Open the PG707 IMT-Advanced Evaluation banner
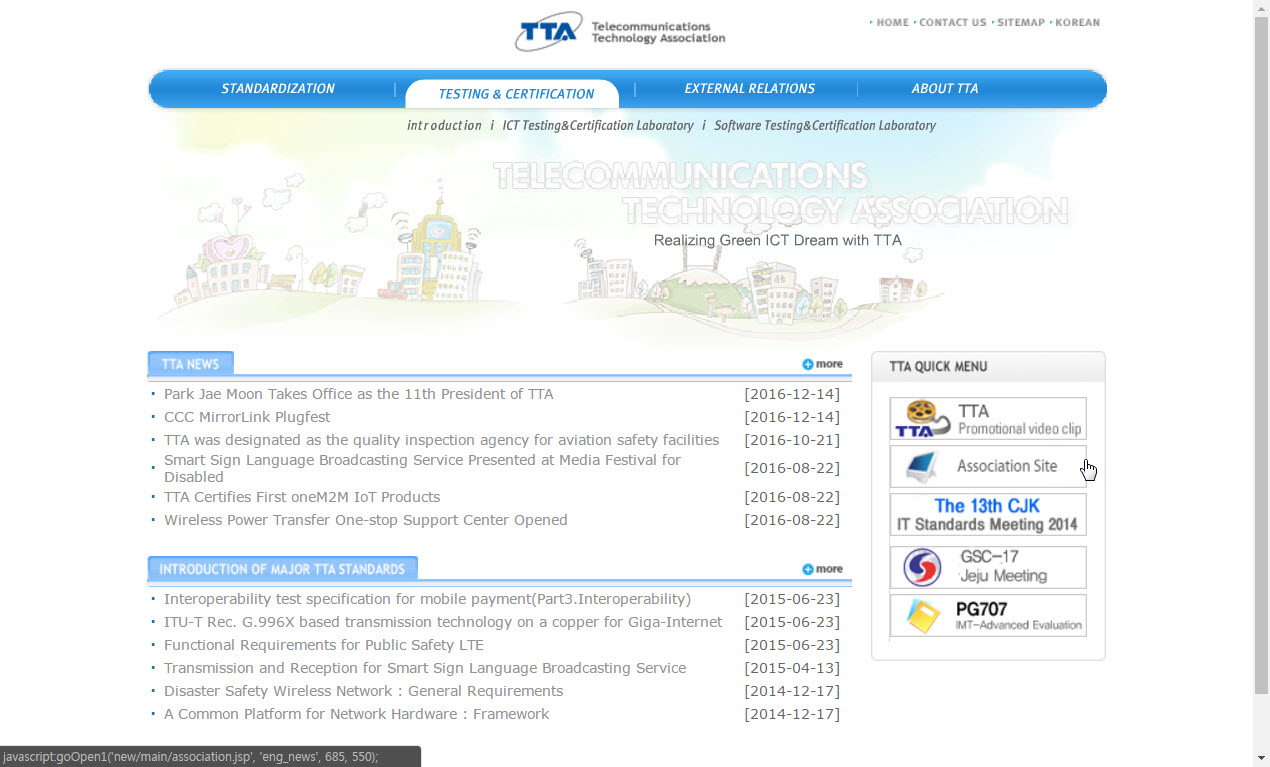 click(987, 616)
